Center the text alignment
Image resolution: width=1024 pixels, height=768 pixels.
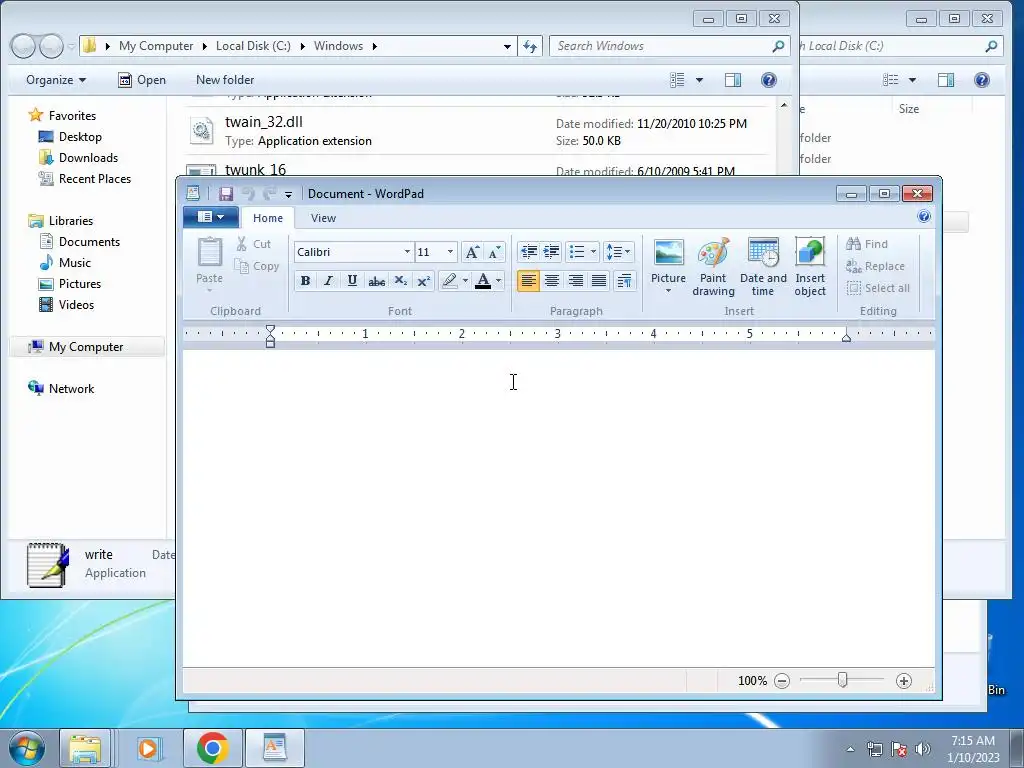[552, 281]
